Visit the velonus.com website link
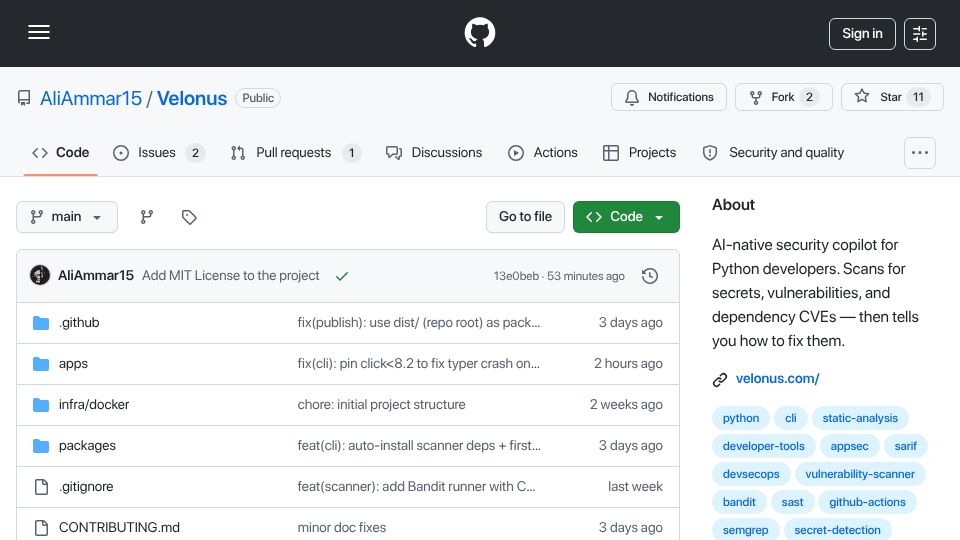Screen dimensions: 960x540 click(778, 378)
